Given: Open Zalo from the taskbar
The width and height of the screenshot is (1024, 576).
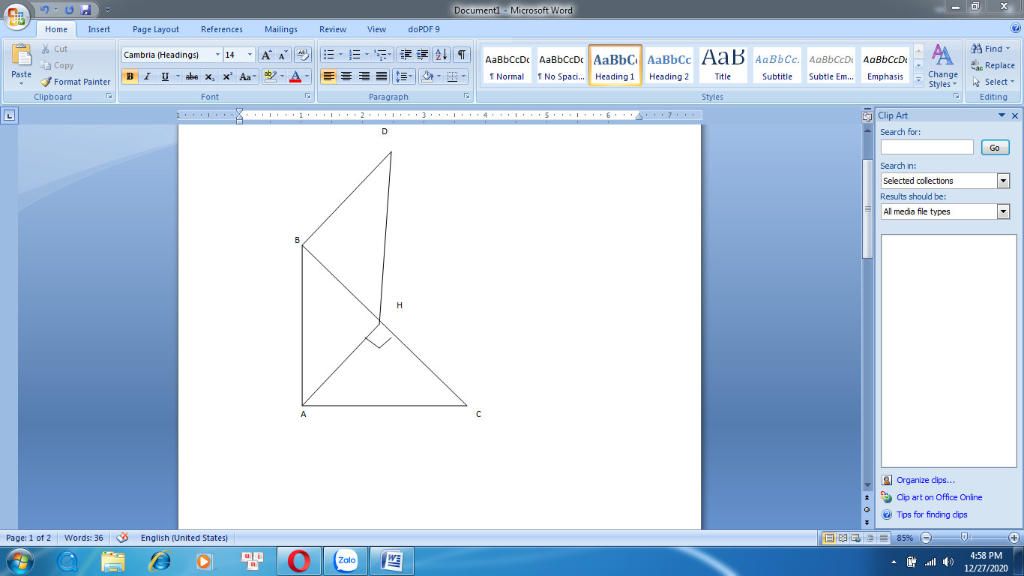Looking at the screenshot, I should coord(345,561).
